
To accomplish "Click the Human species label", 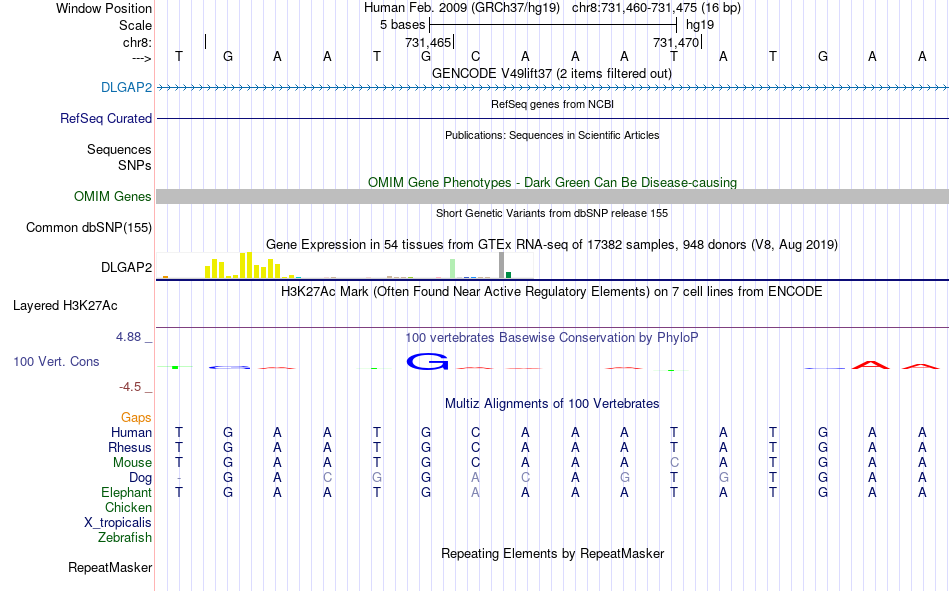I will tap(131, 432).
